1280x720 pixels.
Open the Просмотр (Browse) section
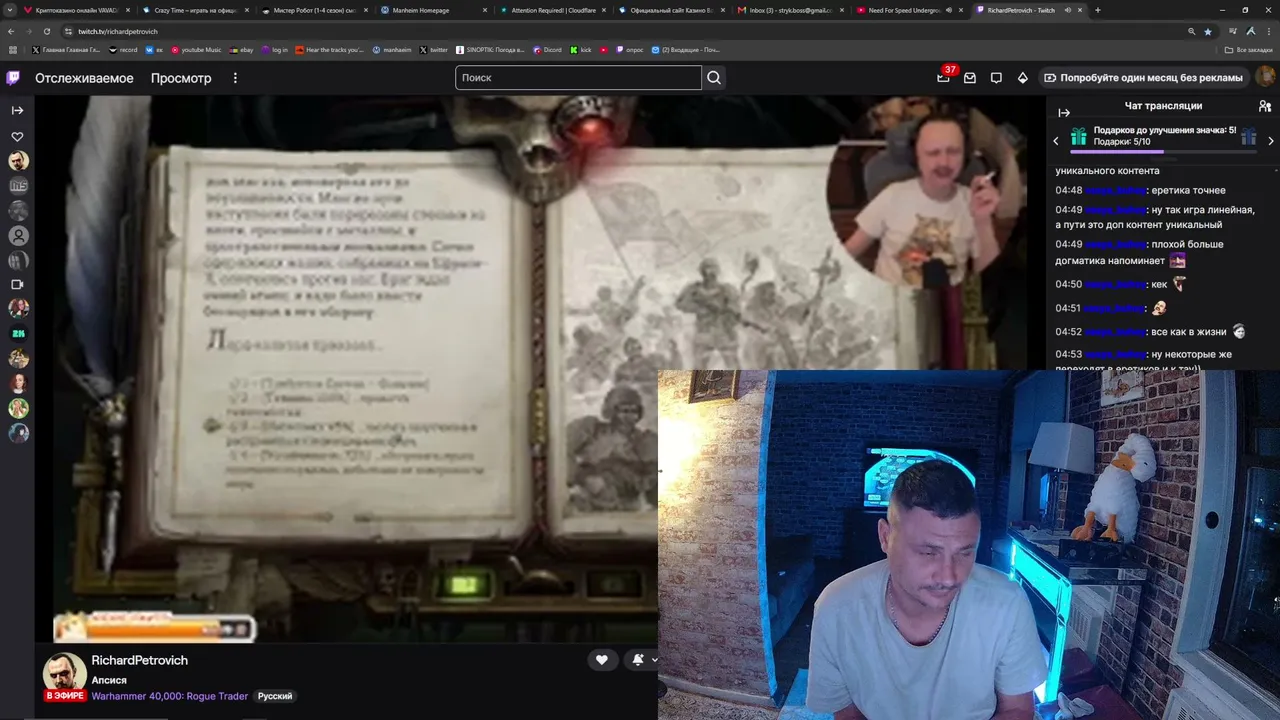pos(181,78)
